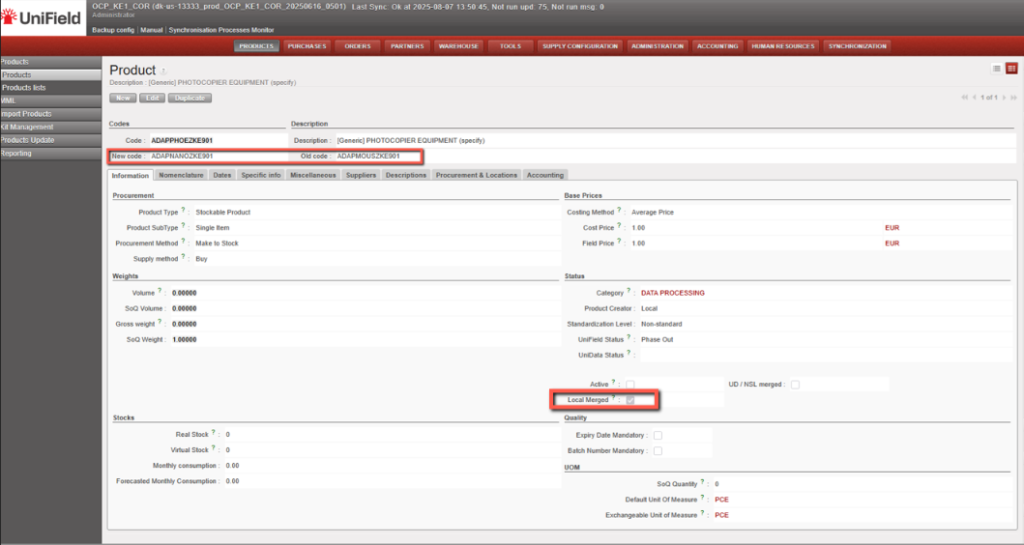Select the form view icon
Viewport: 1024px width, 545px height.
coord(1011,68)
